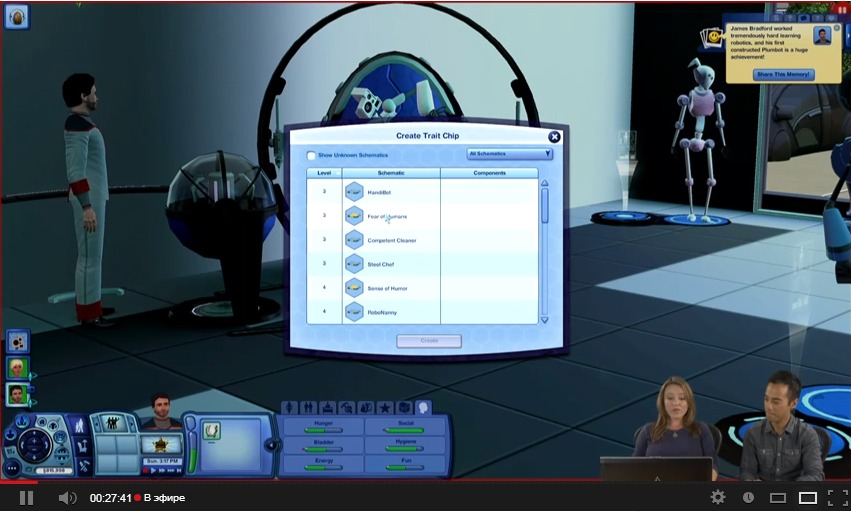Click the gold star career icon
Viewport: 851px width, 512px height.
[161, 445]
